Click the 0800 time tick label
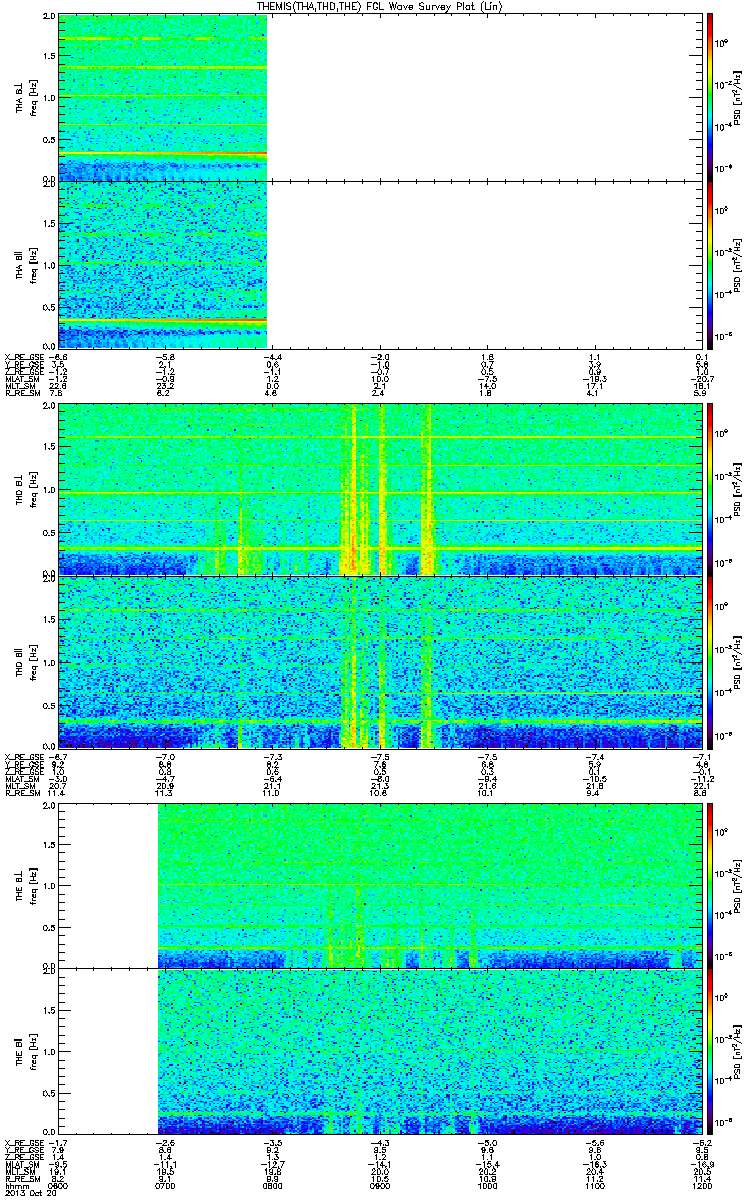 [x=272, y=1185]
